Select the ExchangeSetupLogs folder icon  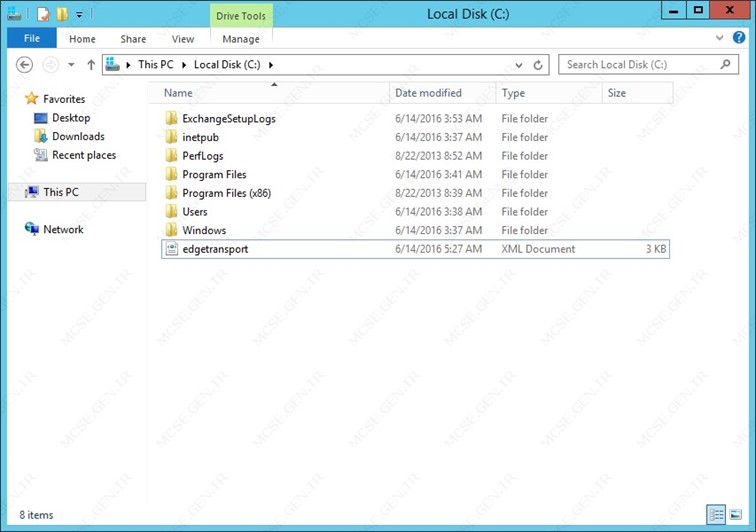tap(171, 118)
